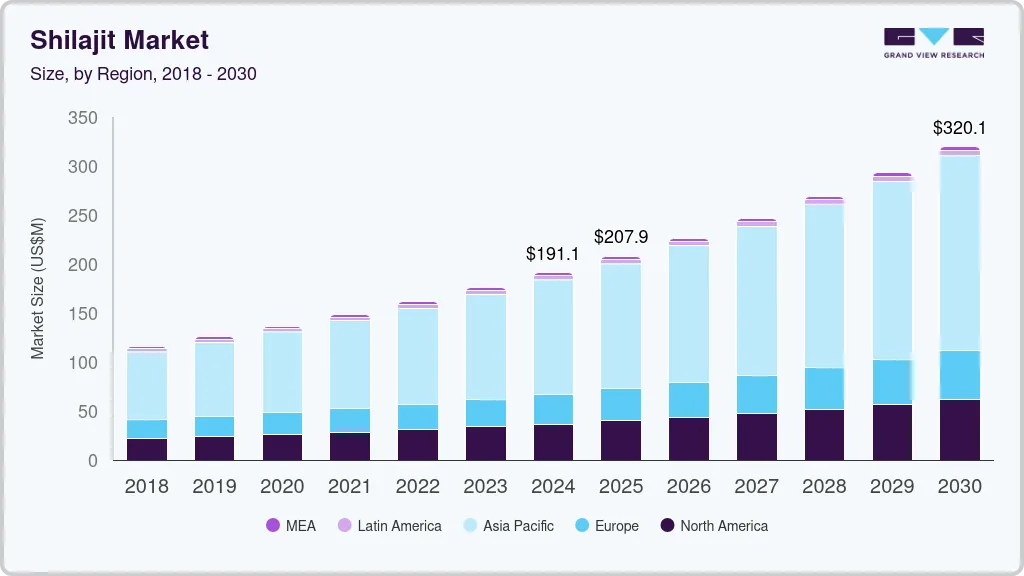The width and height of the screenshot is (1024, 576).
Task: Click the $191.1 data label
Action: (553, 254)
